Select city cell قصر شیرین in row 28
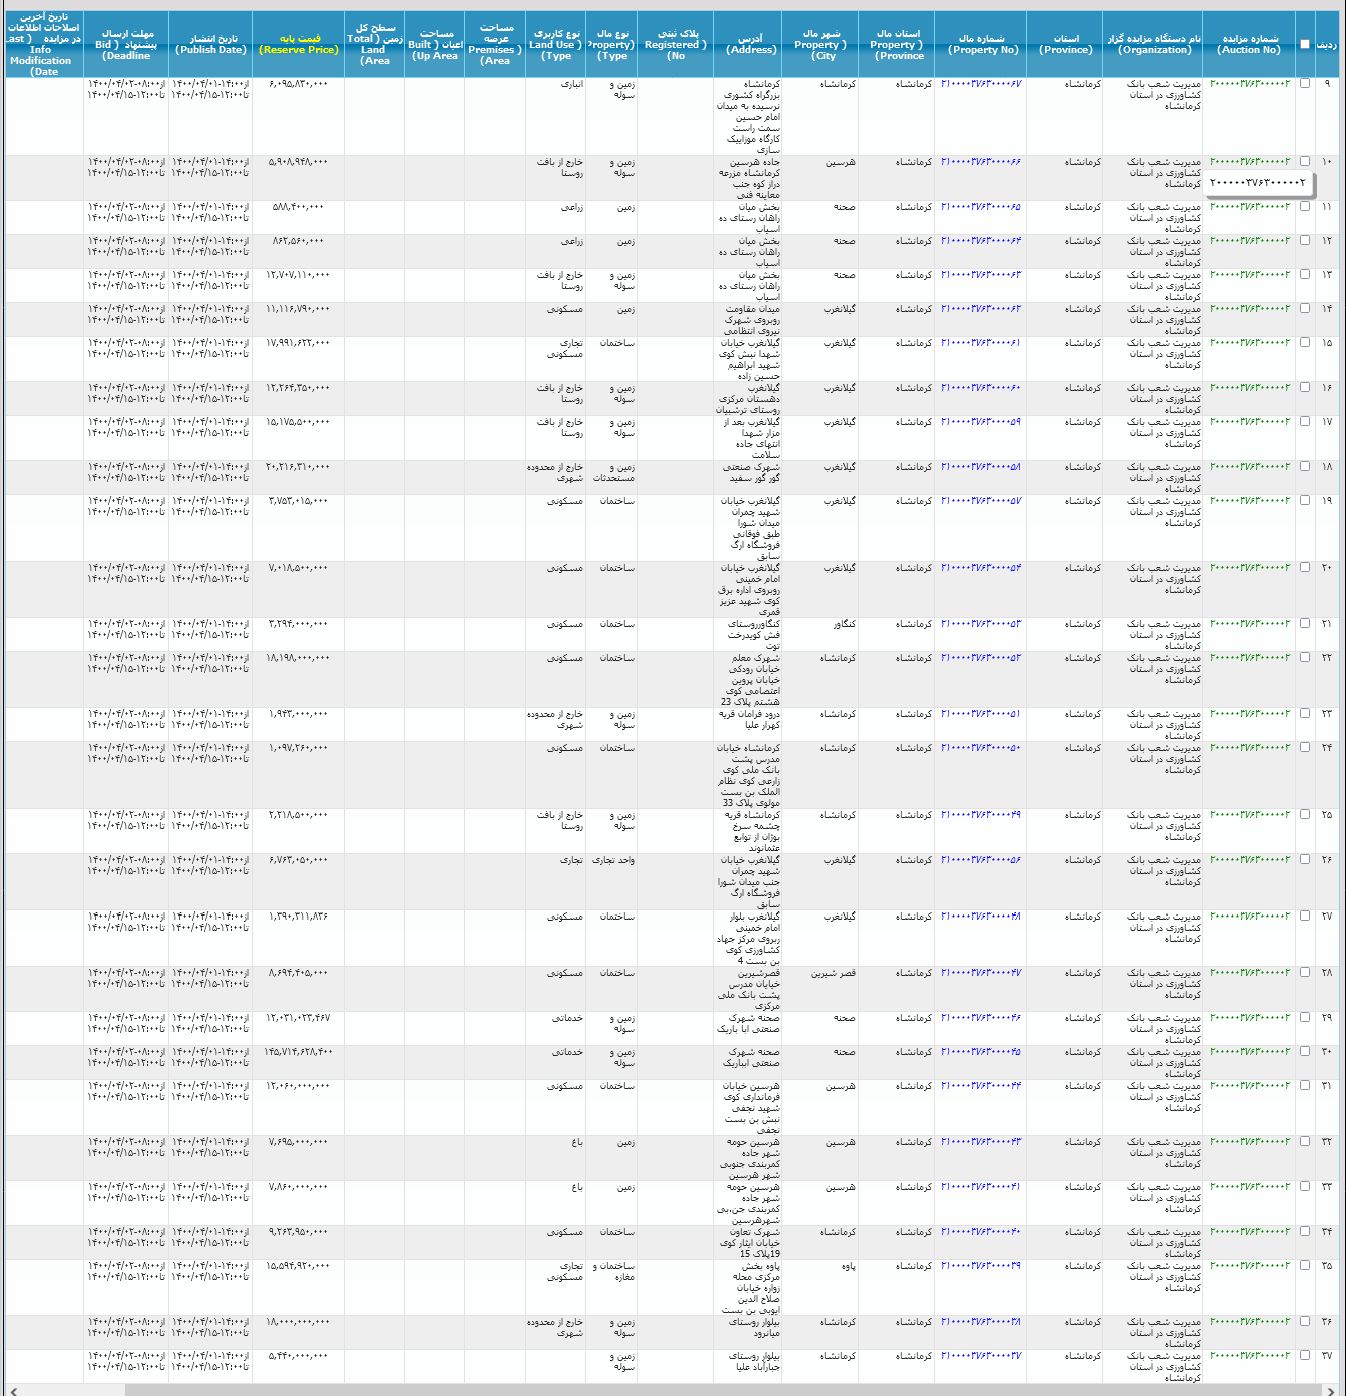1346x1396 pixels. 833,973
